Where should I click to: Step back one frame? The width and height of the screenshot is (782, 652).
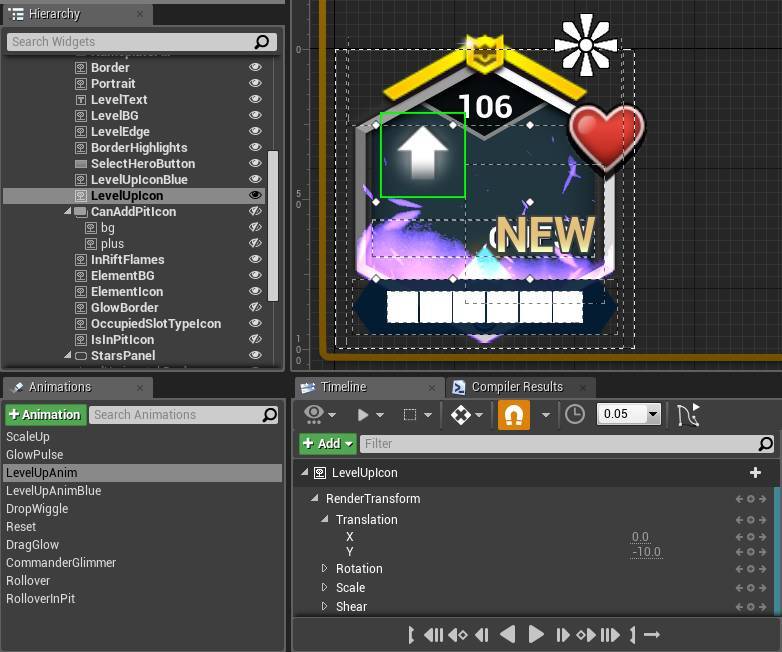482,635
